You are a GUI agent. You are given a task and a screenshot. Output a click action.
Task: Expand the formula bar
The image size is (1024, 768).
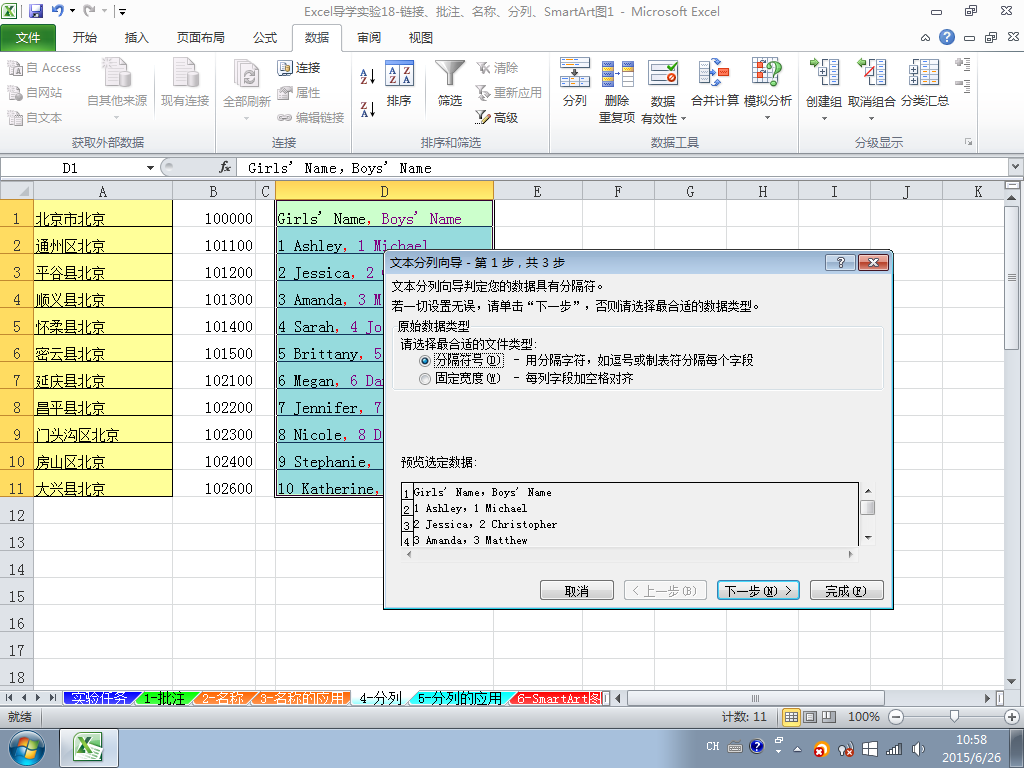click(1016, 168)
